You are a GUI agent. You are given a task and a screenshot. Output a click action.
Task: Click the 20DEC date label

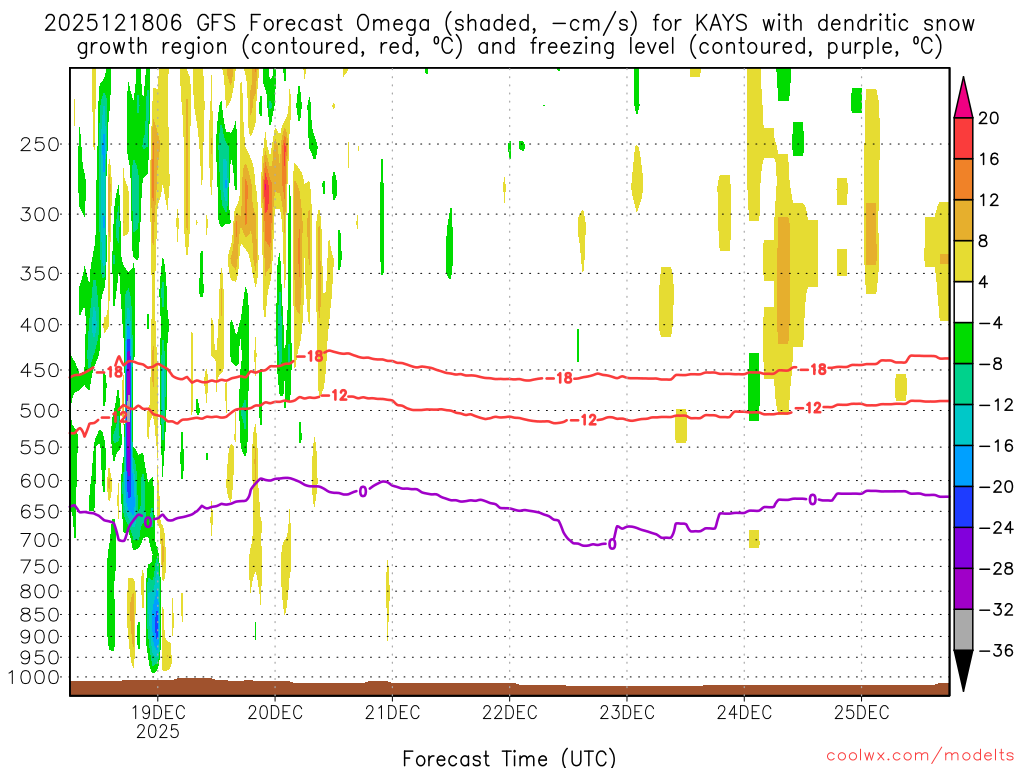pyautogui.click(x=275, y=712)
